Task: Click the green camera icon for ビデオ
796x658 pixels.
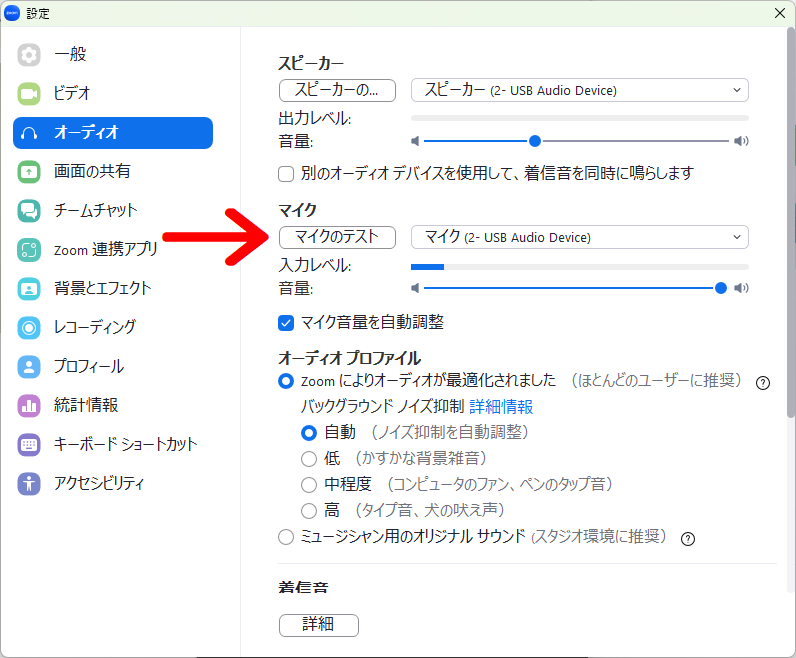Action: tap(29, 93)
